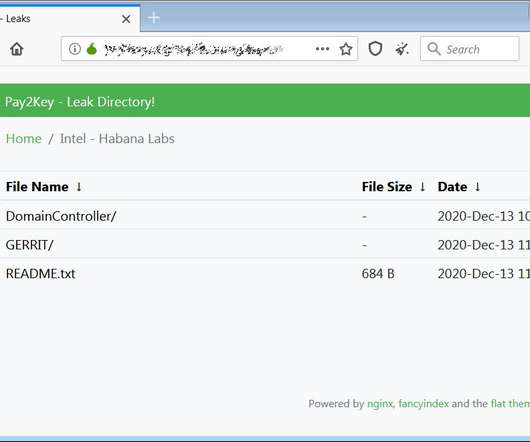Open the GERRIT/ folder
The width and height of the screenshot is (530, 442).
pyautogui.click(x=29, y=245)
